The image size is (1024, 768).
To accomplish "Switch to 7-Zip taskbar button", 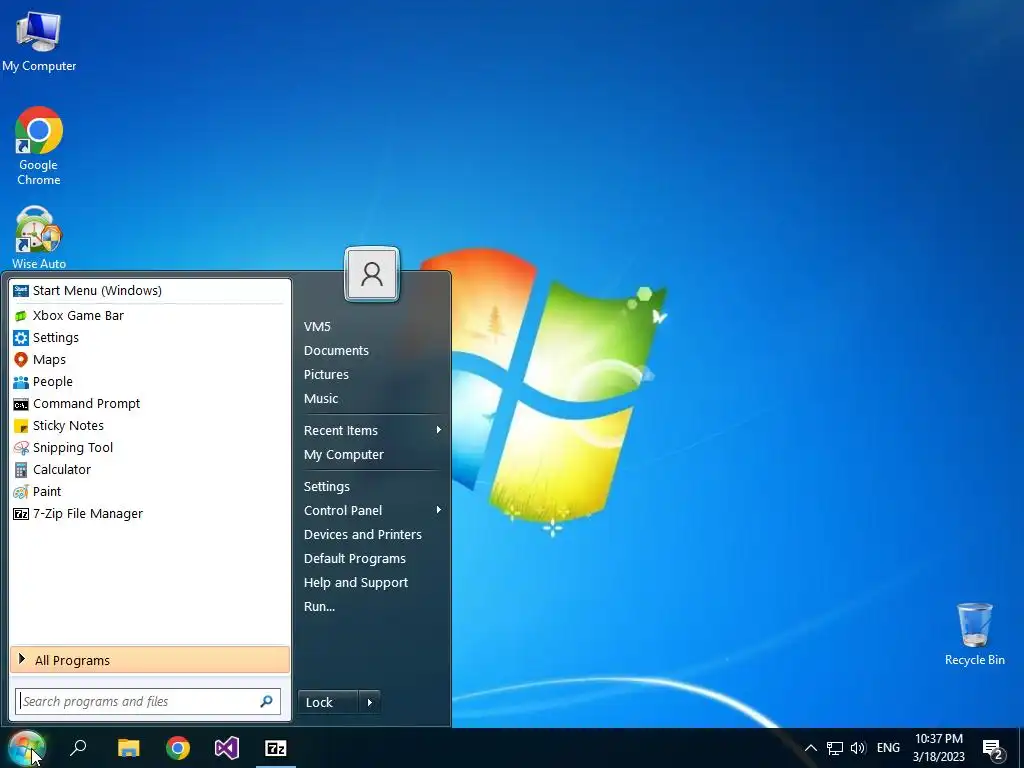I will 276,748.
